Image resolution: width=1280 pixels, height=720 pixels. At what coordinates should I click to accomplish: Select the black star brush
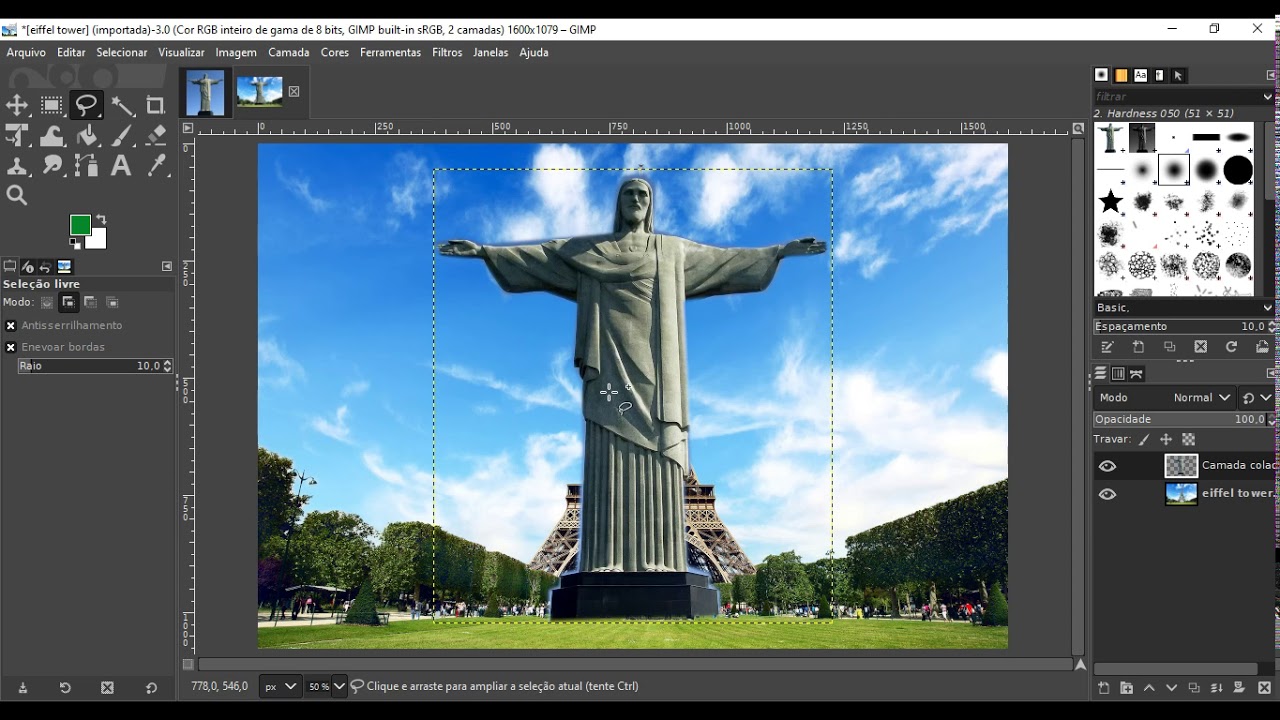tap(1111, 202)
